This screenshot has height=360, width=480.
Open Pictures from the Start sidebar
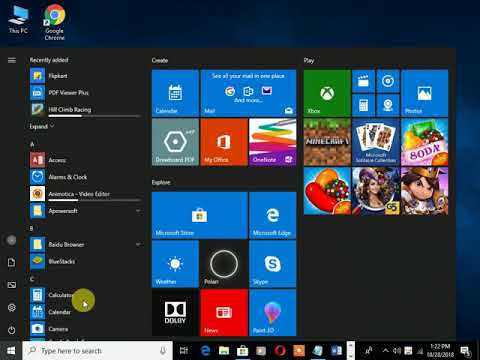click(12, 285)
